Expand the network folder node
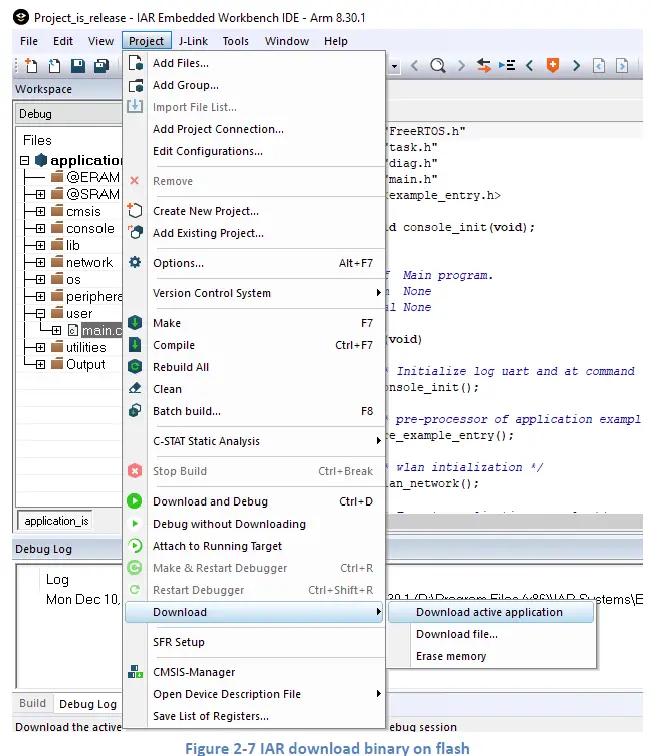Screen dimensions: 652x756 41,263
